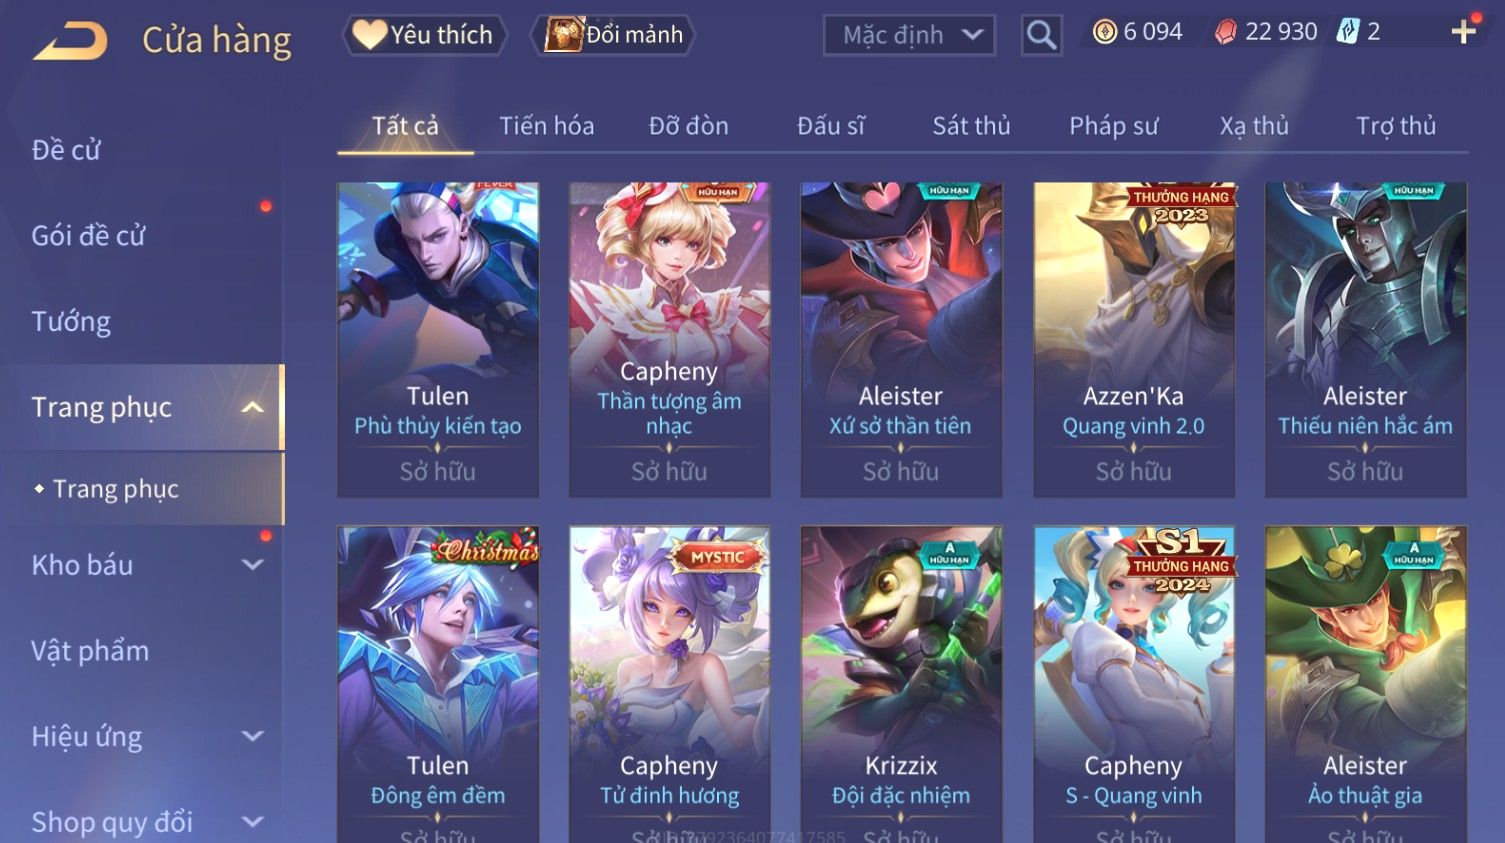
Task: Tap the blue voucher ticket icon
Action: tap(1349, 32)
